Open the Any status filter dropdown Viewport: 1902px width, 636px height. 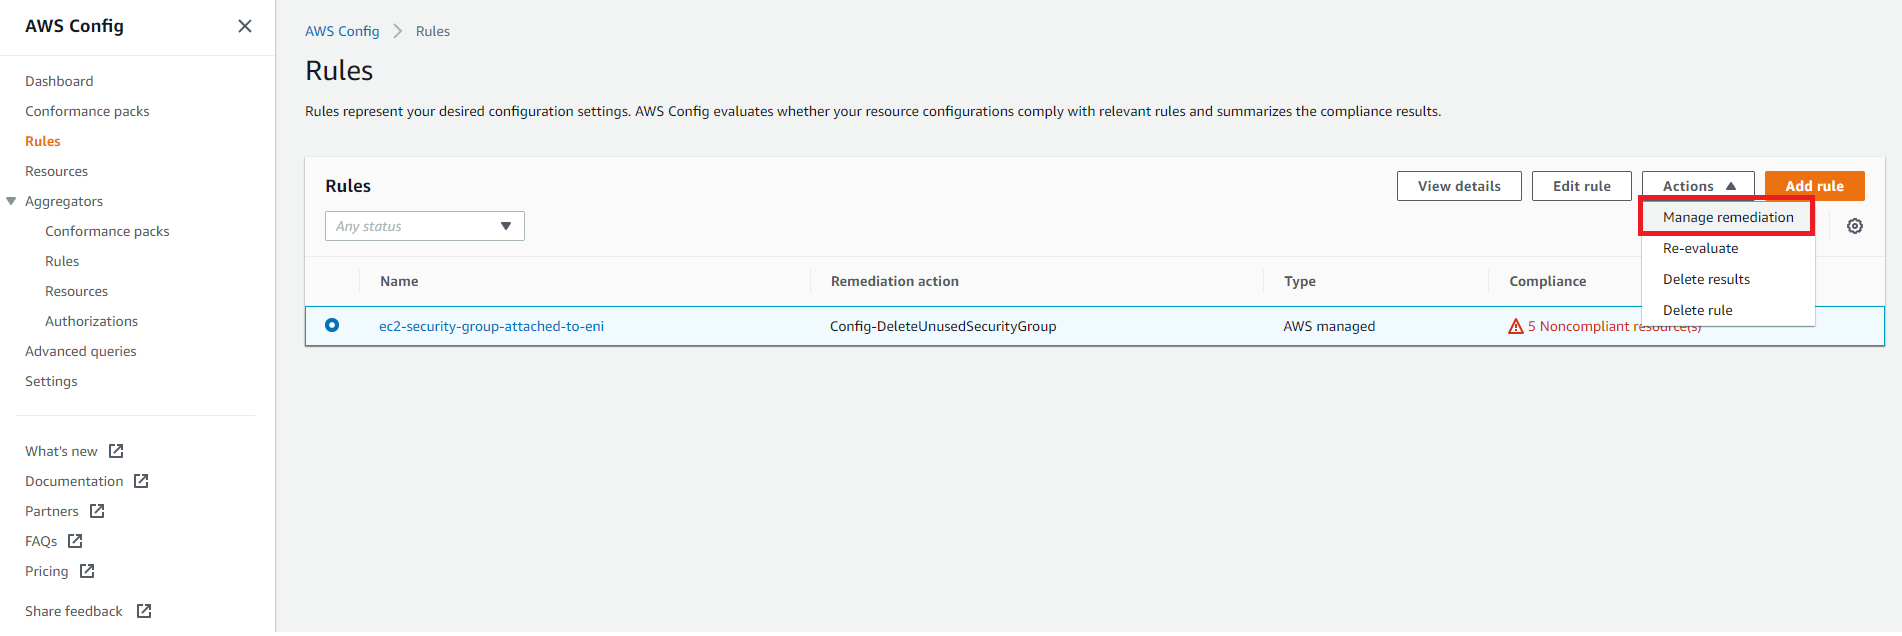[425, 226]
